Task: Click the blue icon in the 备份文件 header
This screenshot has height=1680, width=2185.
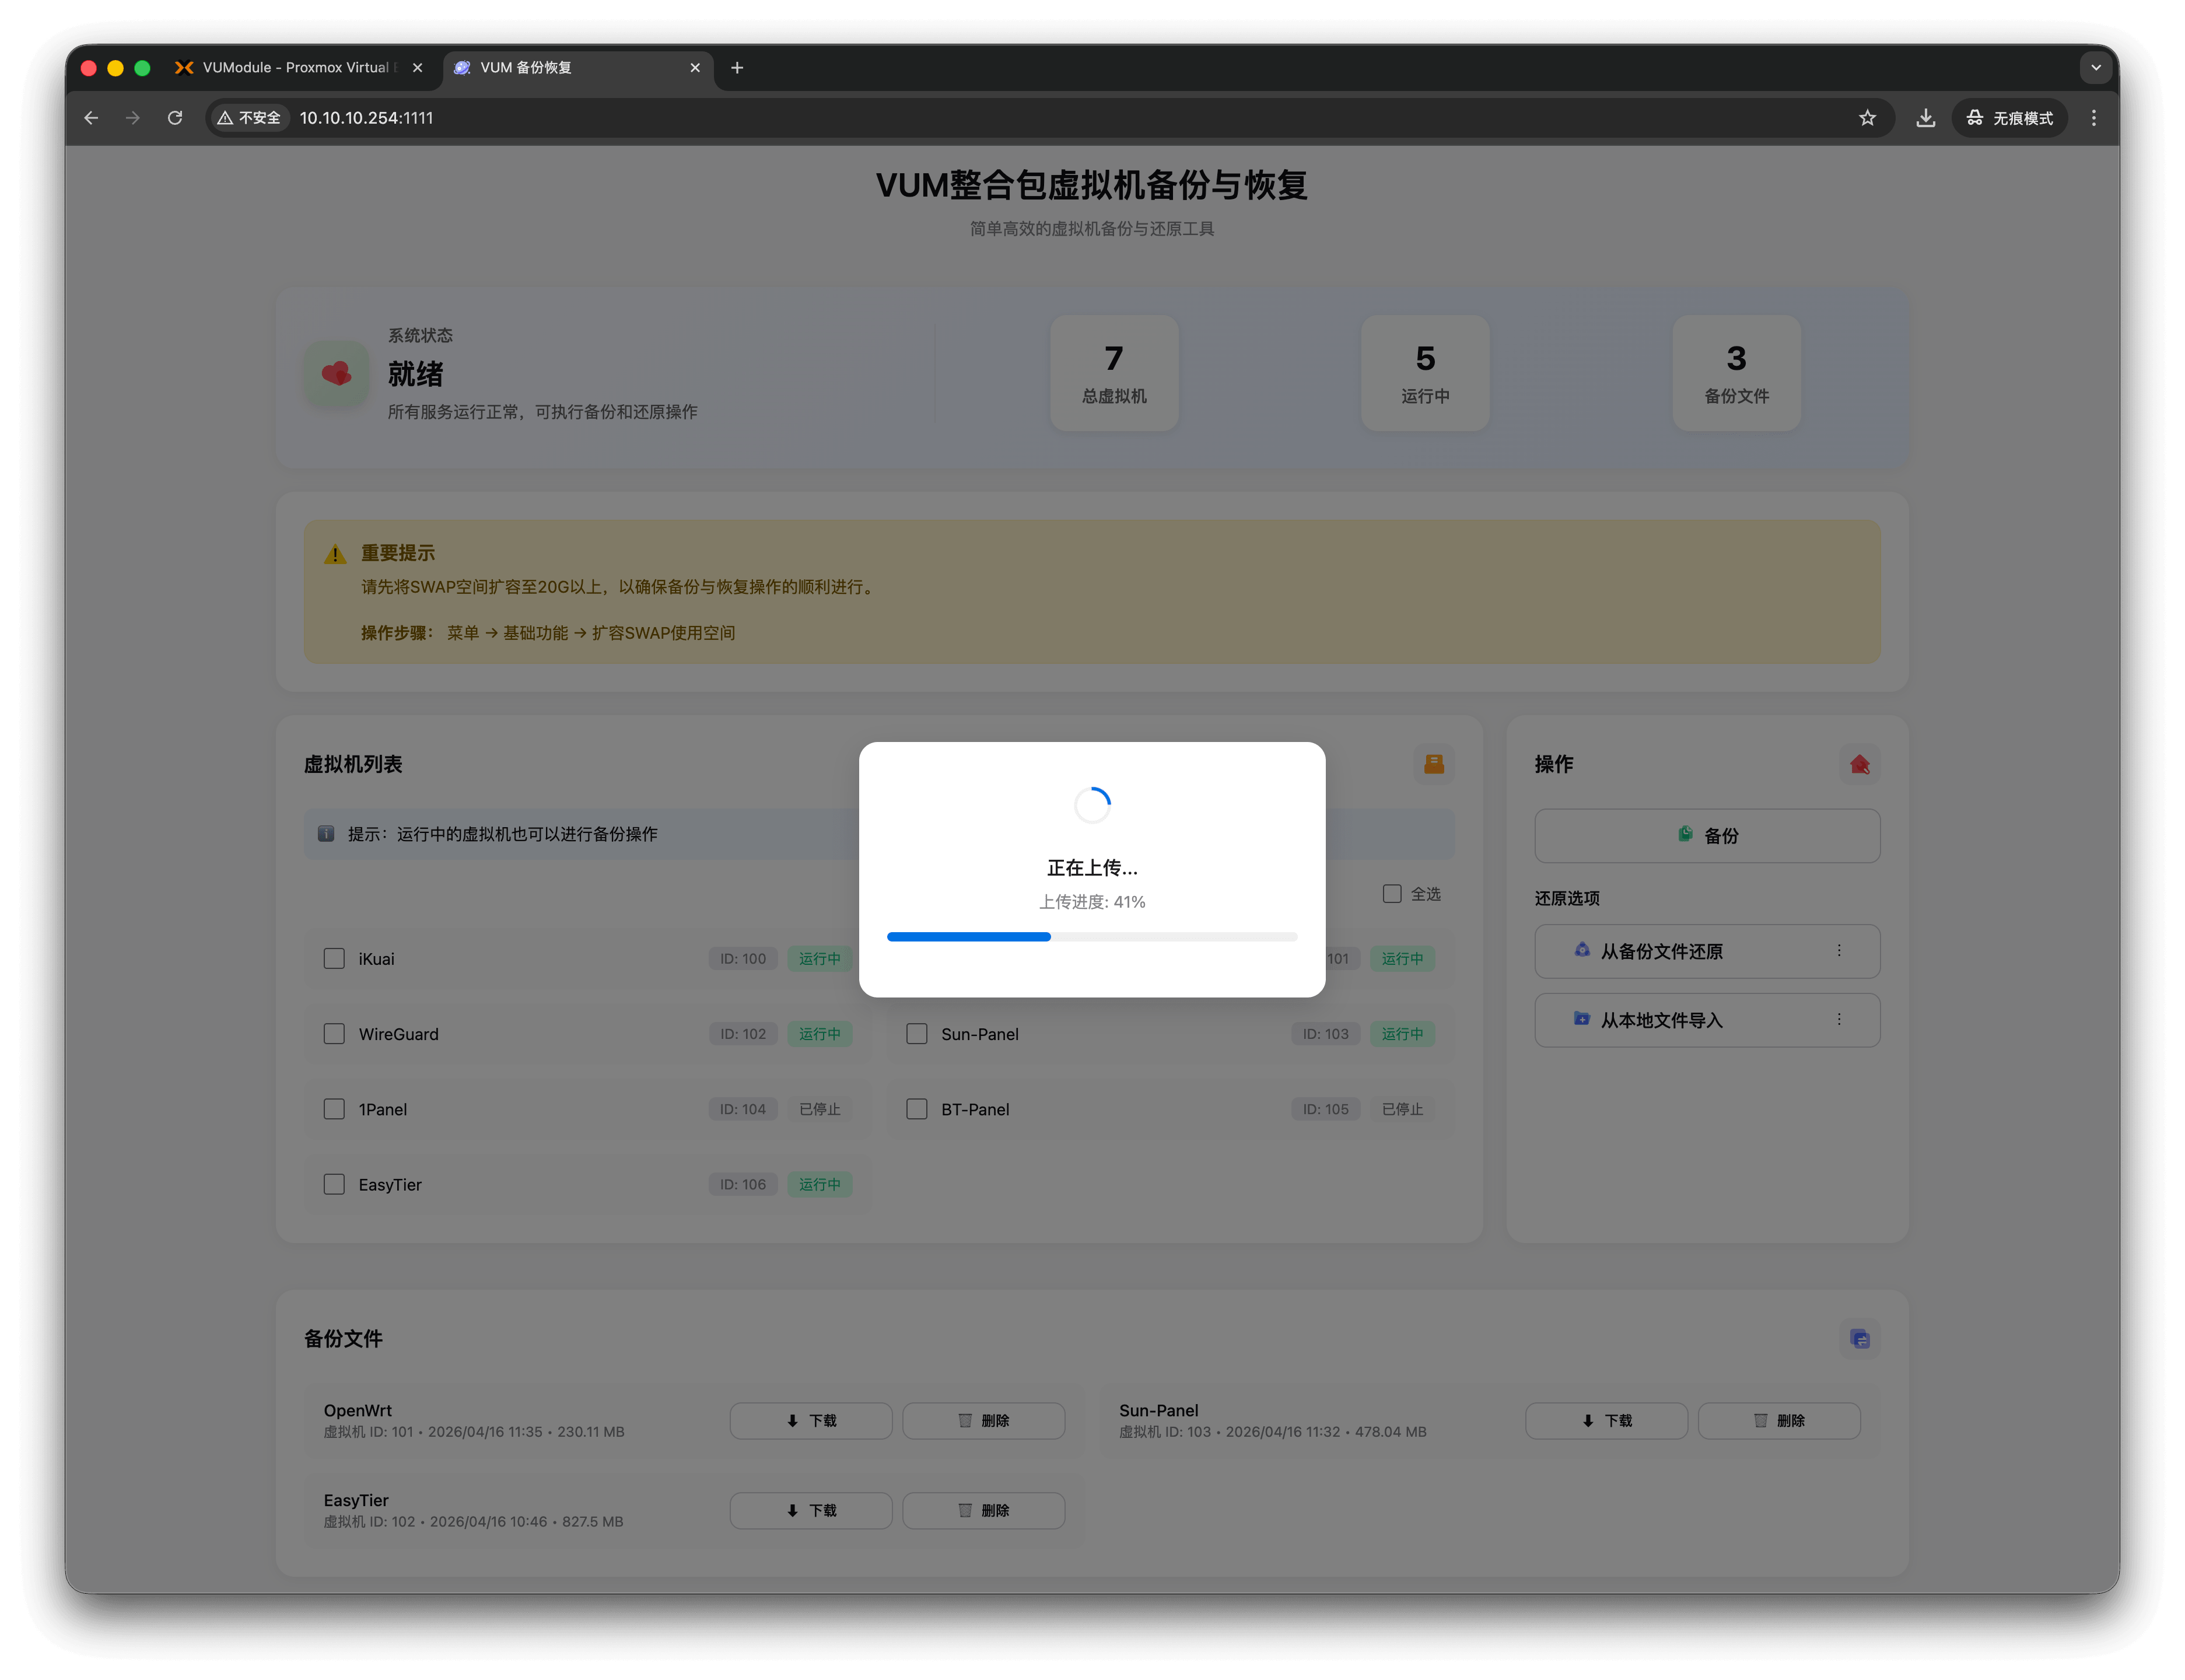Action: 1859,1338
